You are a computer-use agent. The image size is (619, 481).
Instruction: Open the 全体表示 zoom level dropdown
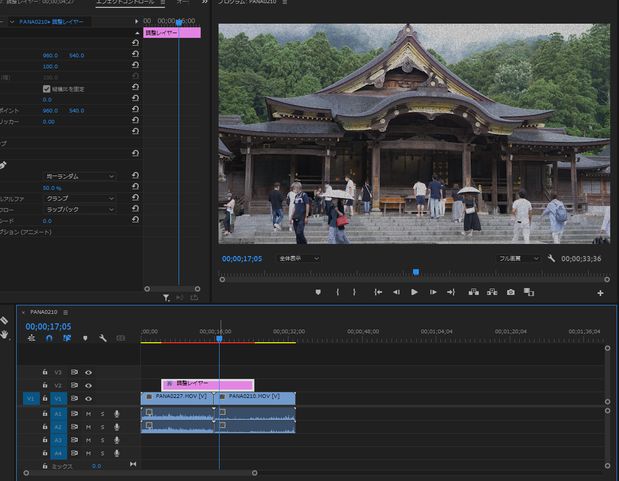coord(299,258)
